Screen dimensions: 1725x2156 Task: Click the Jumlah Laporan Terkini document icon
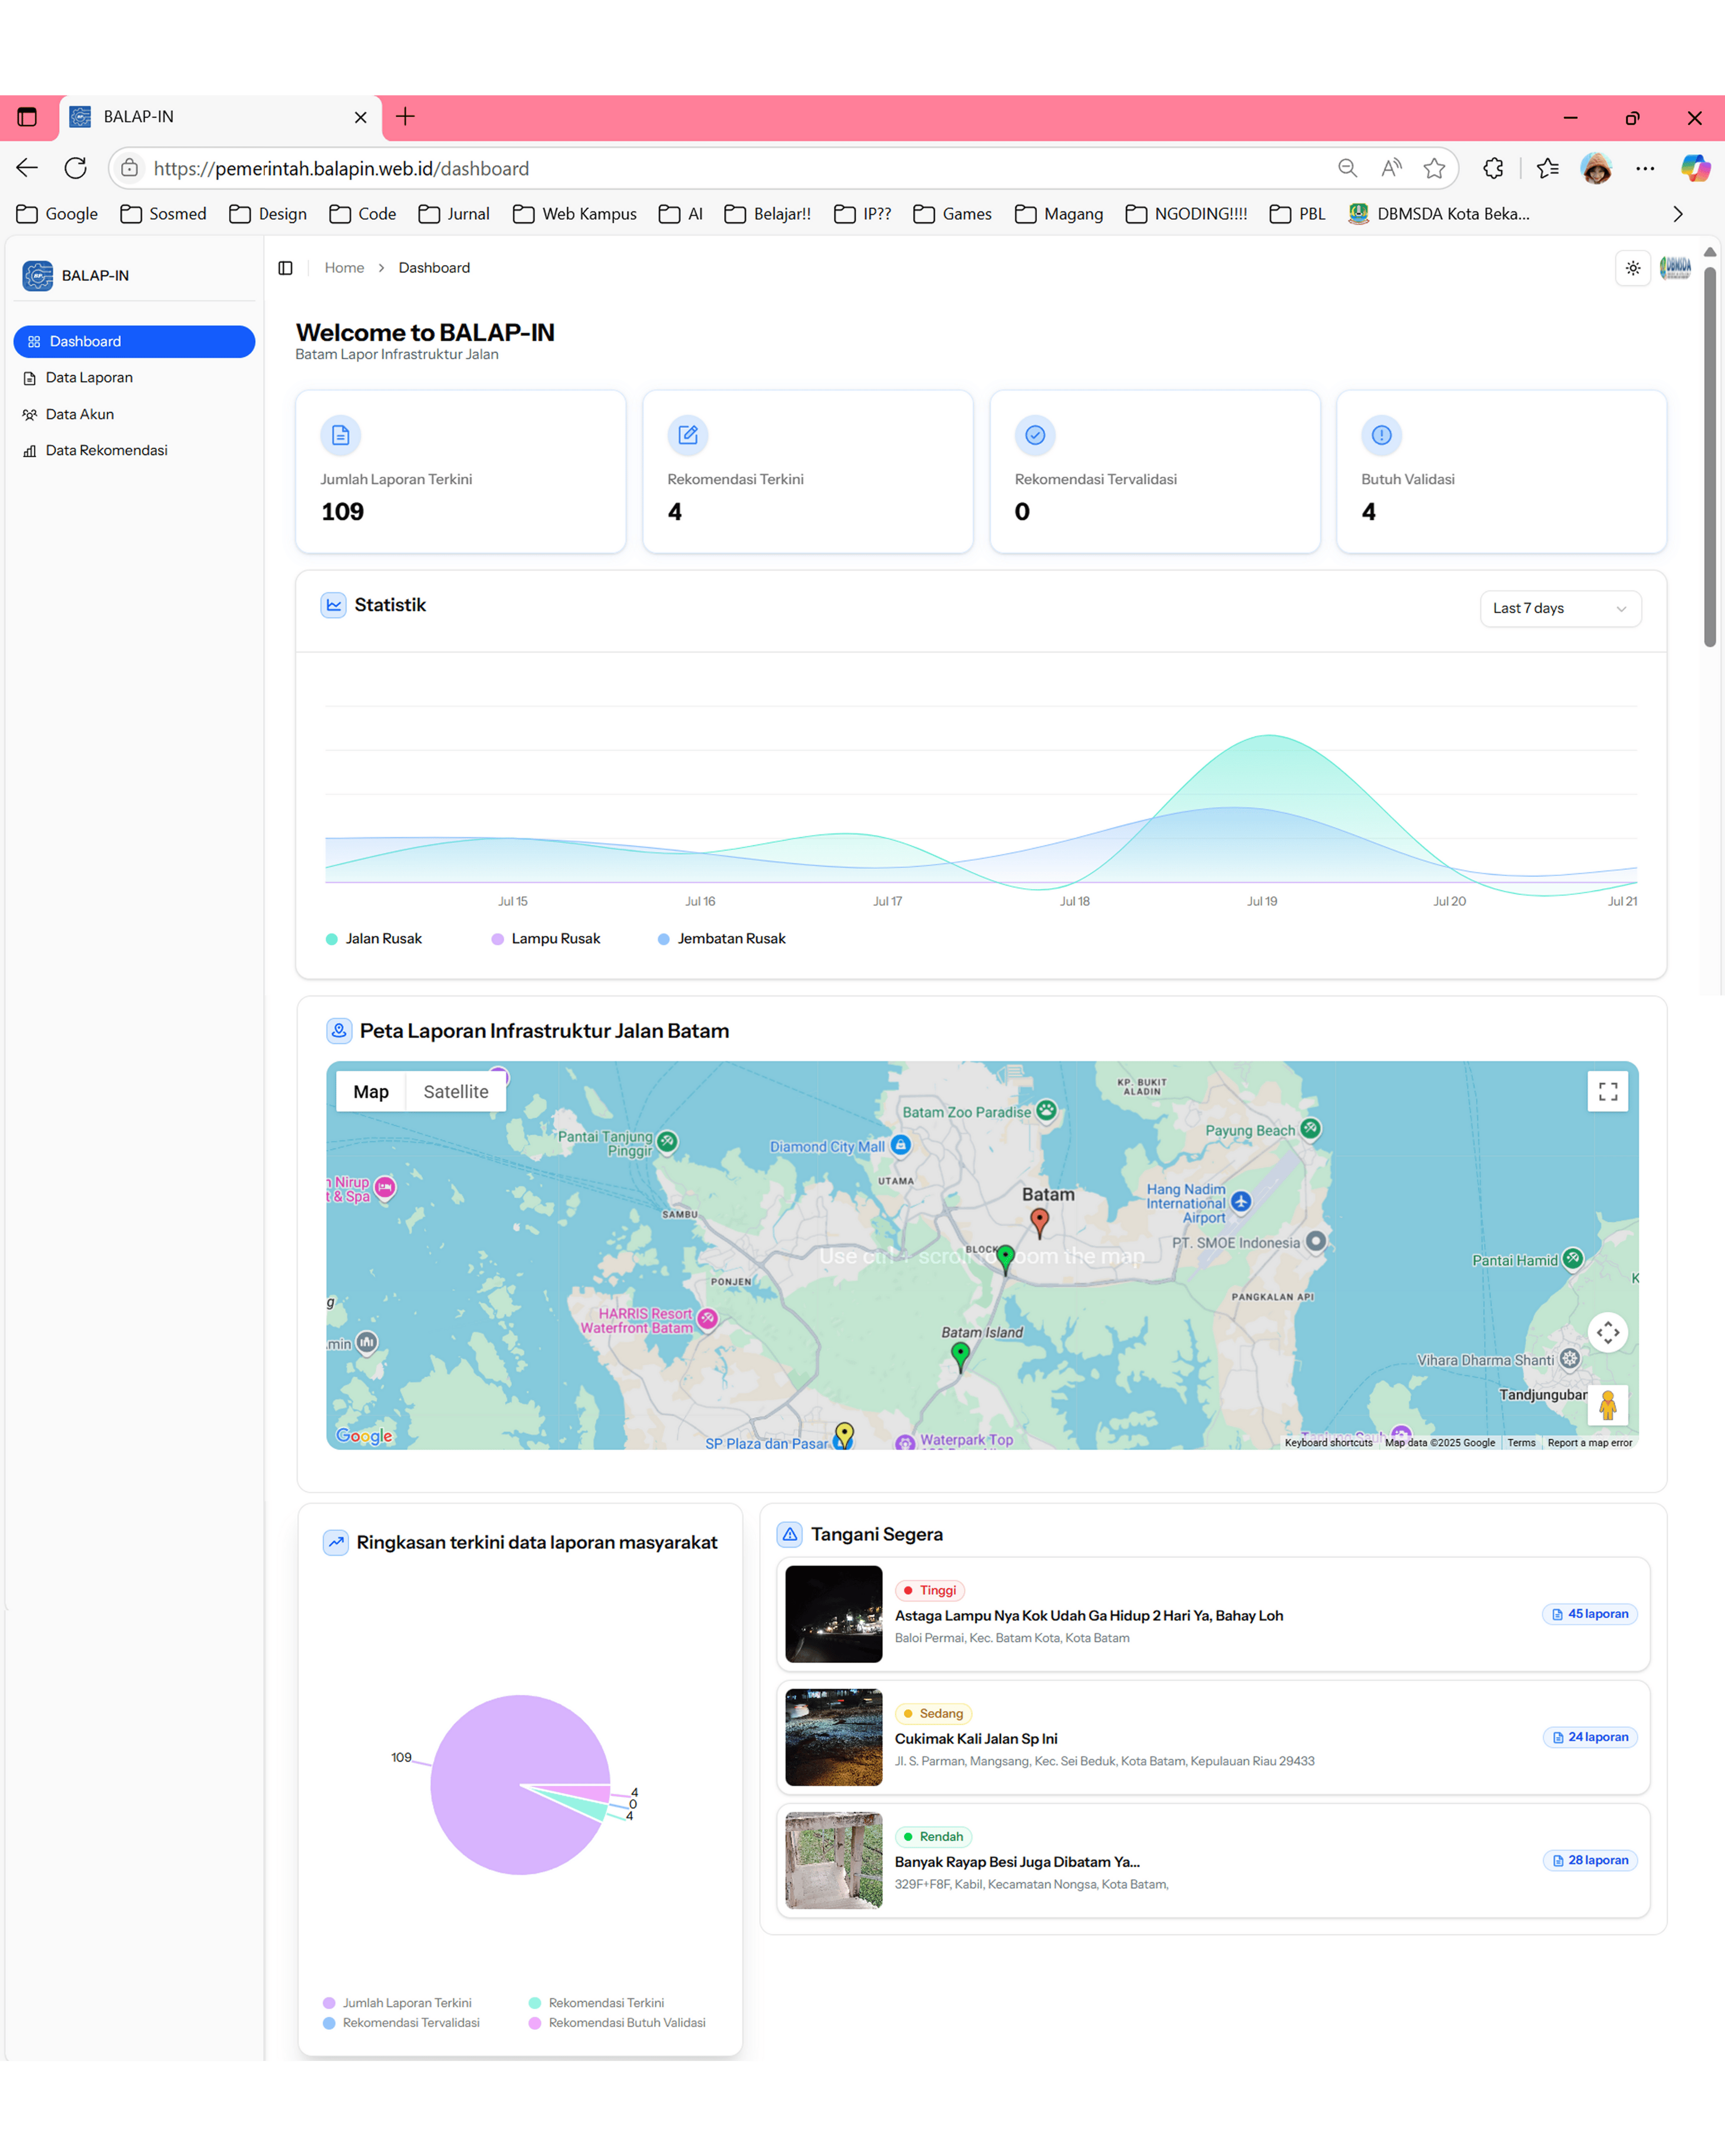(340, 435)
